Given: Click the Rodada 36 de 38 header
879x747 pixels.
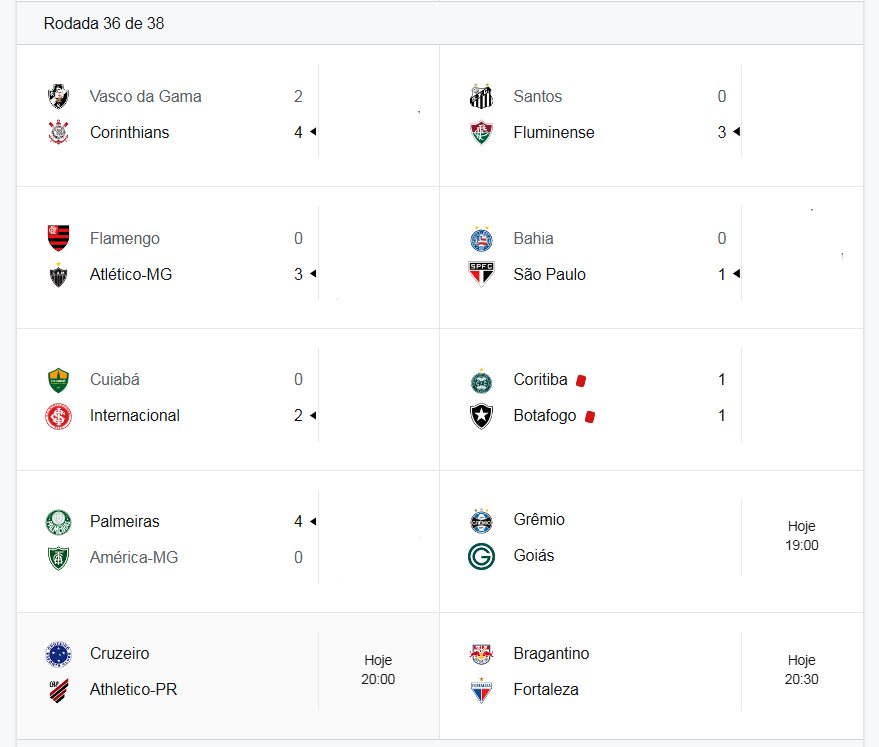Looking at the screenshot, I should tap(104, 24).
